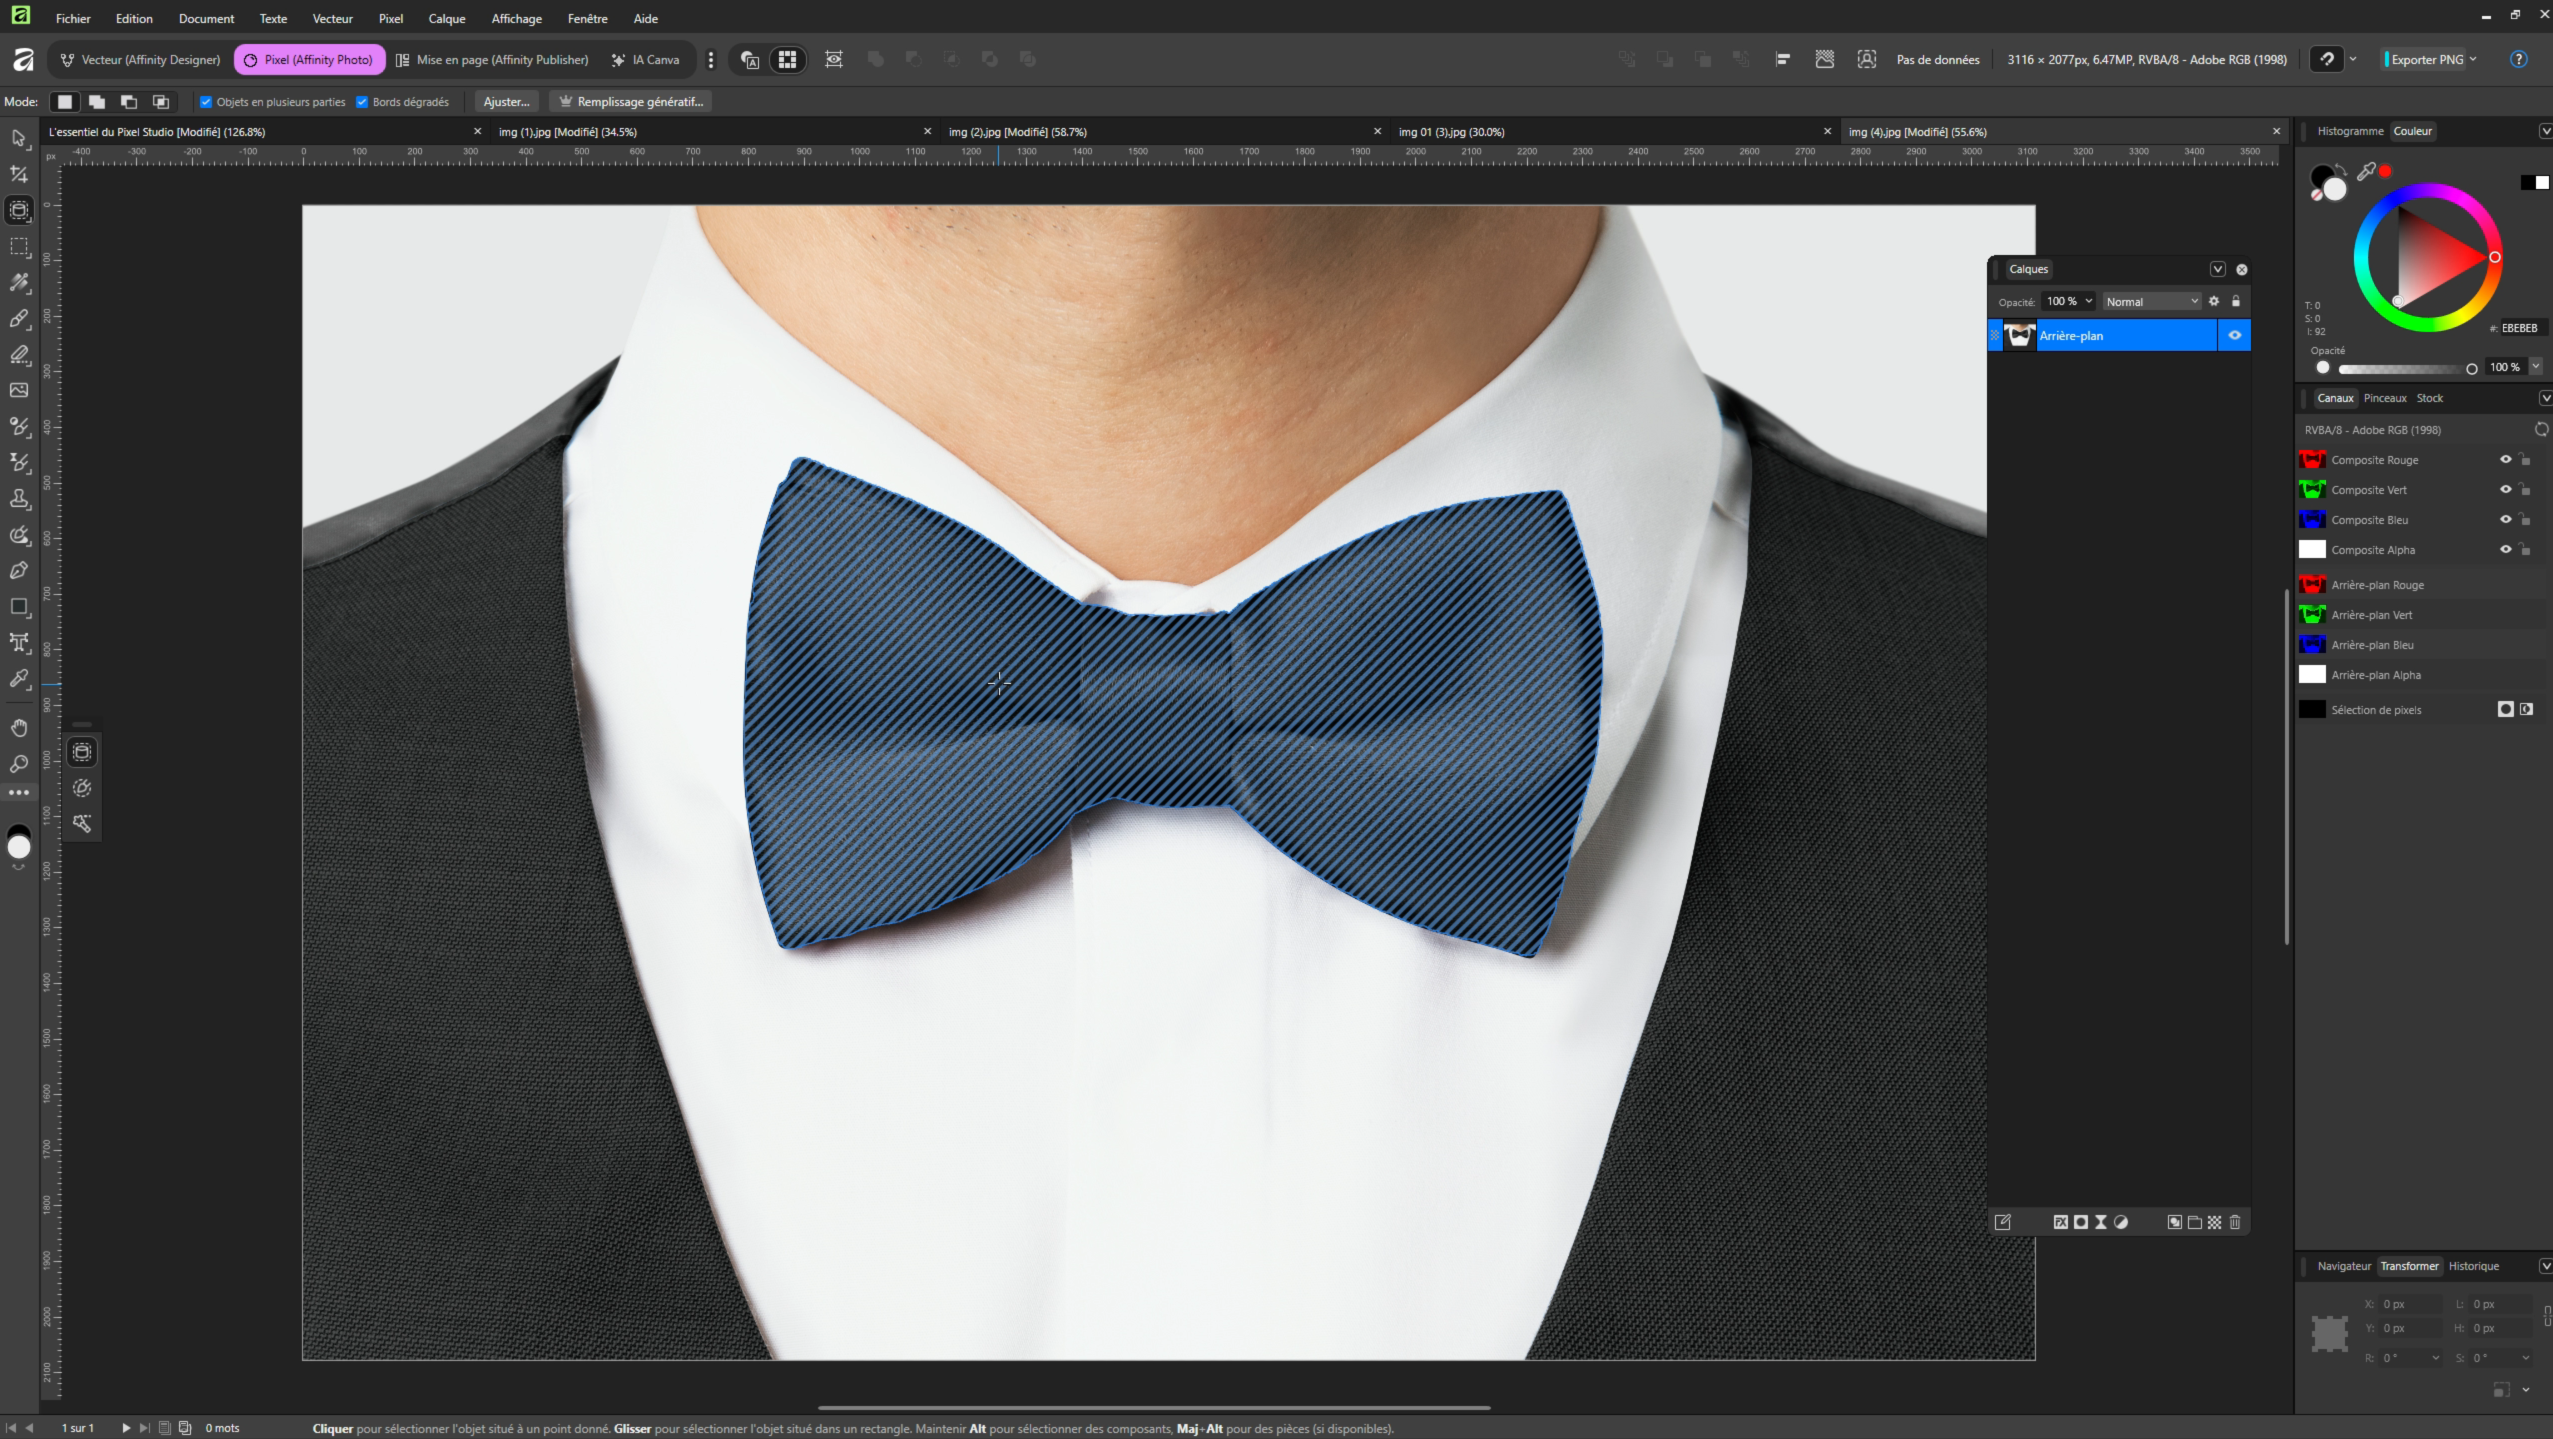Select the Pen tool
The height and width of the screenshot is (1439, 2553).
19,570
